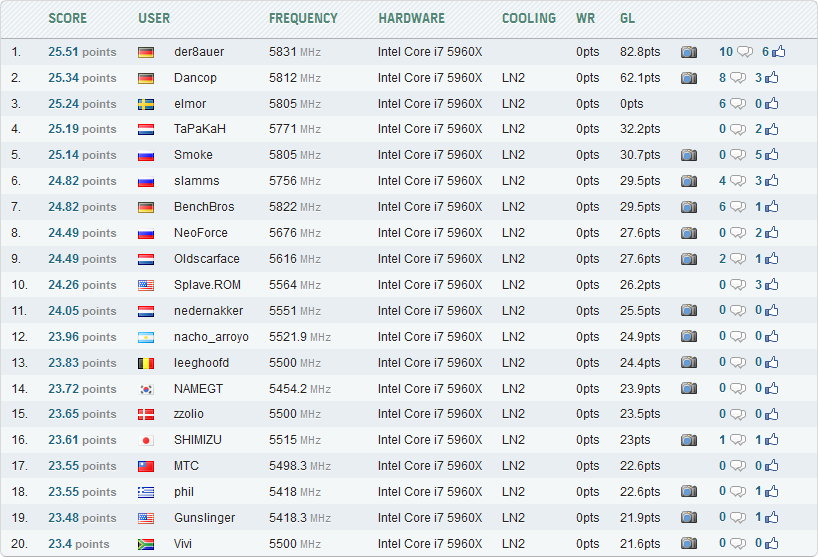Click Intel Core i7 5960X in leeghoofd's row
This screenshot has width=818, height=557.
[x=430, y=362]
